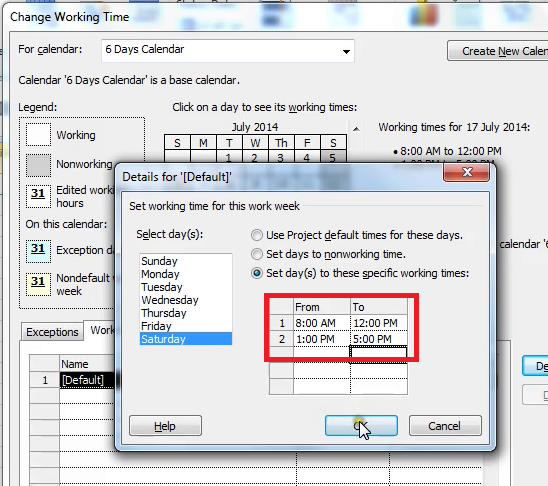Click the 'From' column header

pyautogui.click(x=322, y=307)
